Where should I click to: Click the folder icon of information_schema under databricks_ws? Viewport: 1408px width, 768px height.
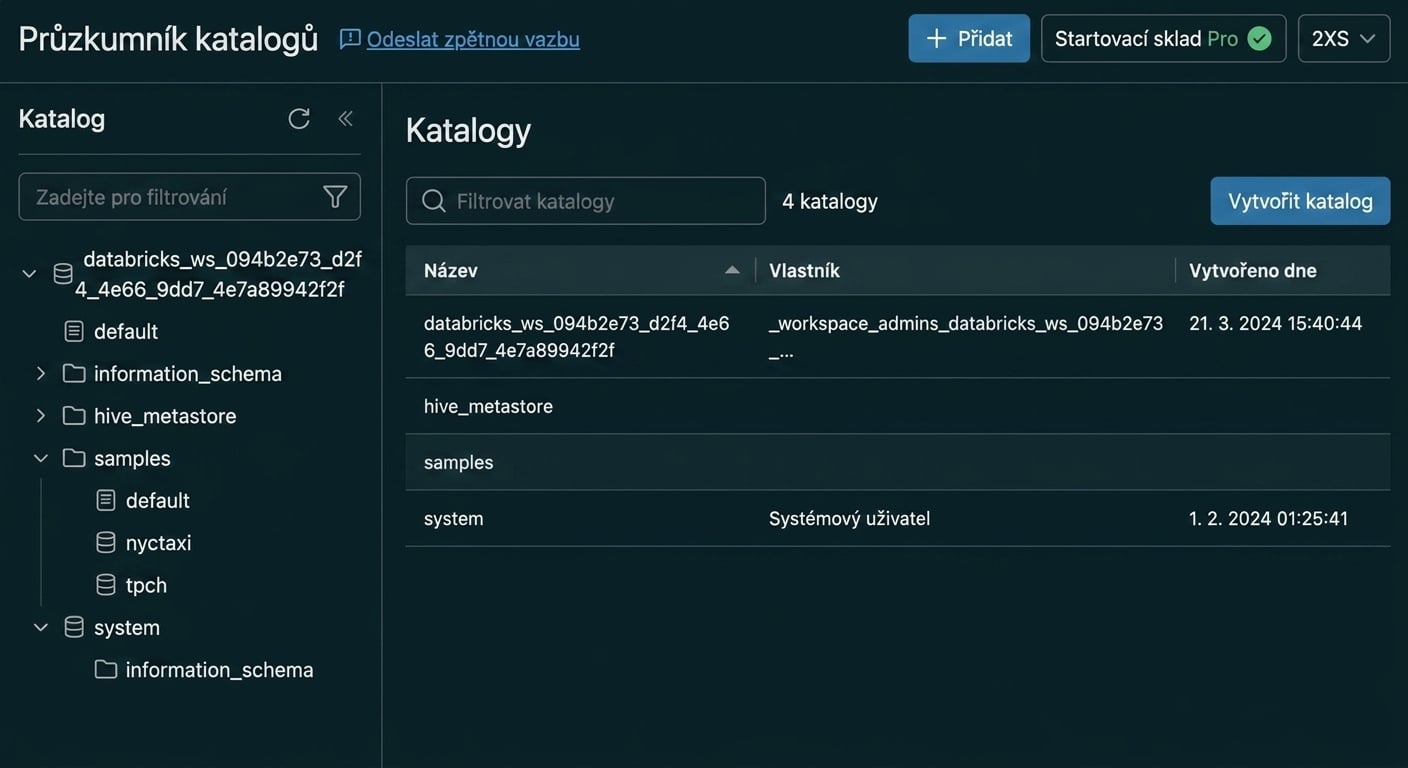point(74,373)
